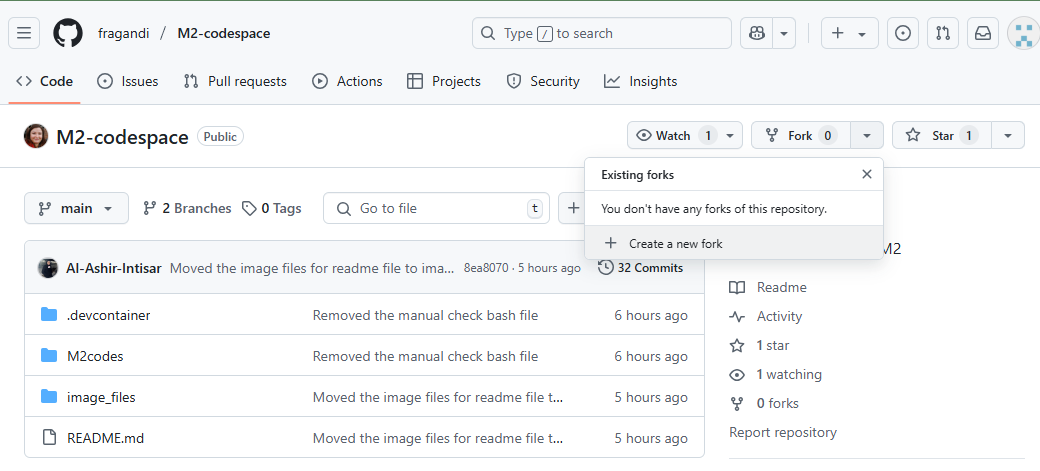
Task: Open the hamburger navigation menu
Action: [x=24, y=33]
